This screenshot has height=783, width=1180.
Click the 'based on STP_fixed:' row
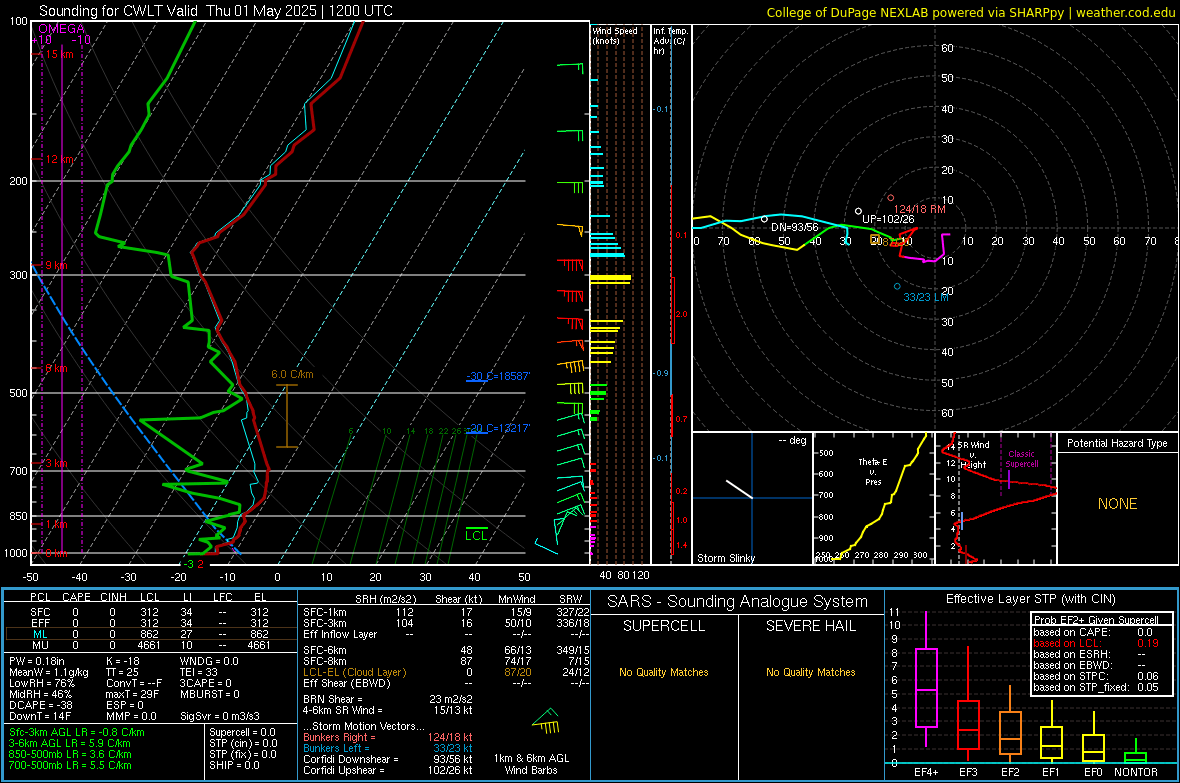tap(1096, 687)
